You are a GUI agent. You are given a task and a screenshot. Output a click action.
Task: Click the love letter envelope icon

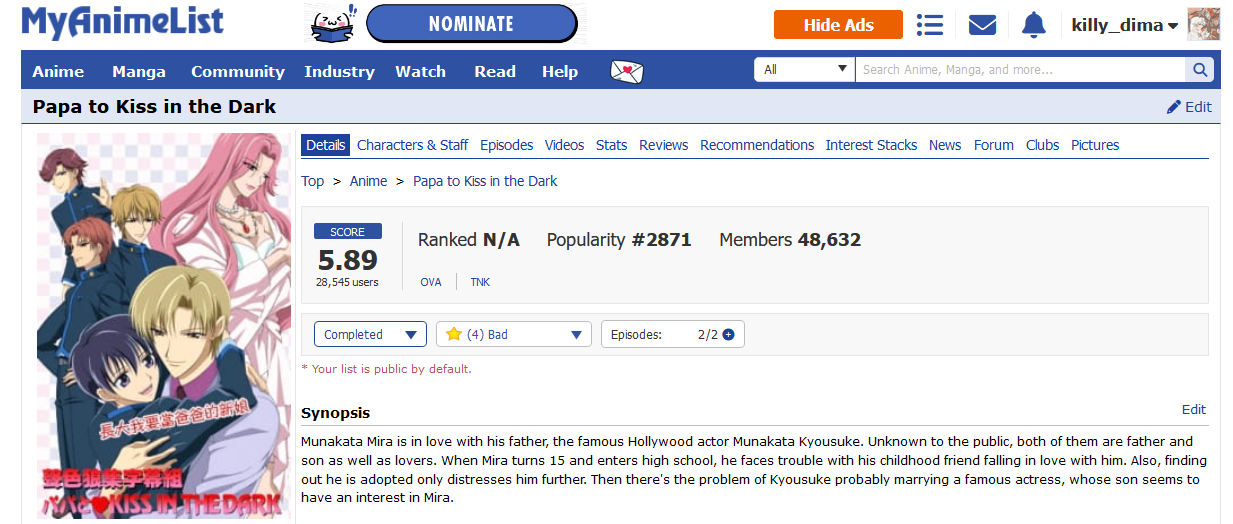click(627, 72)
